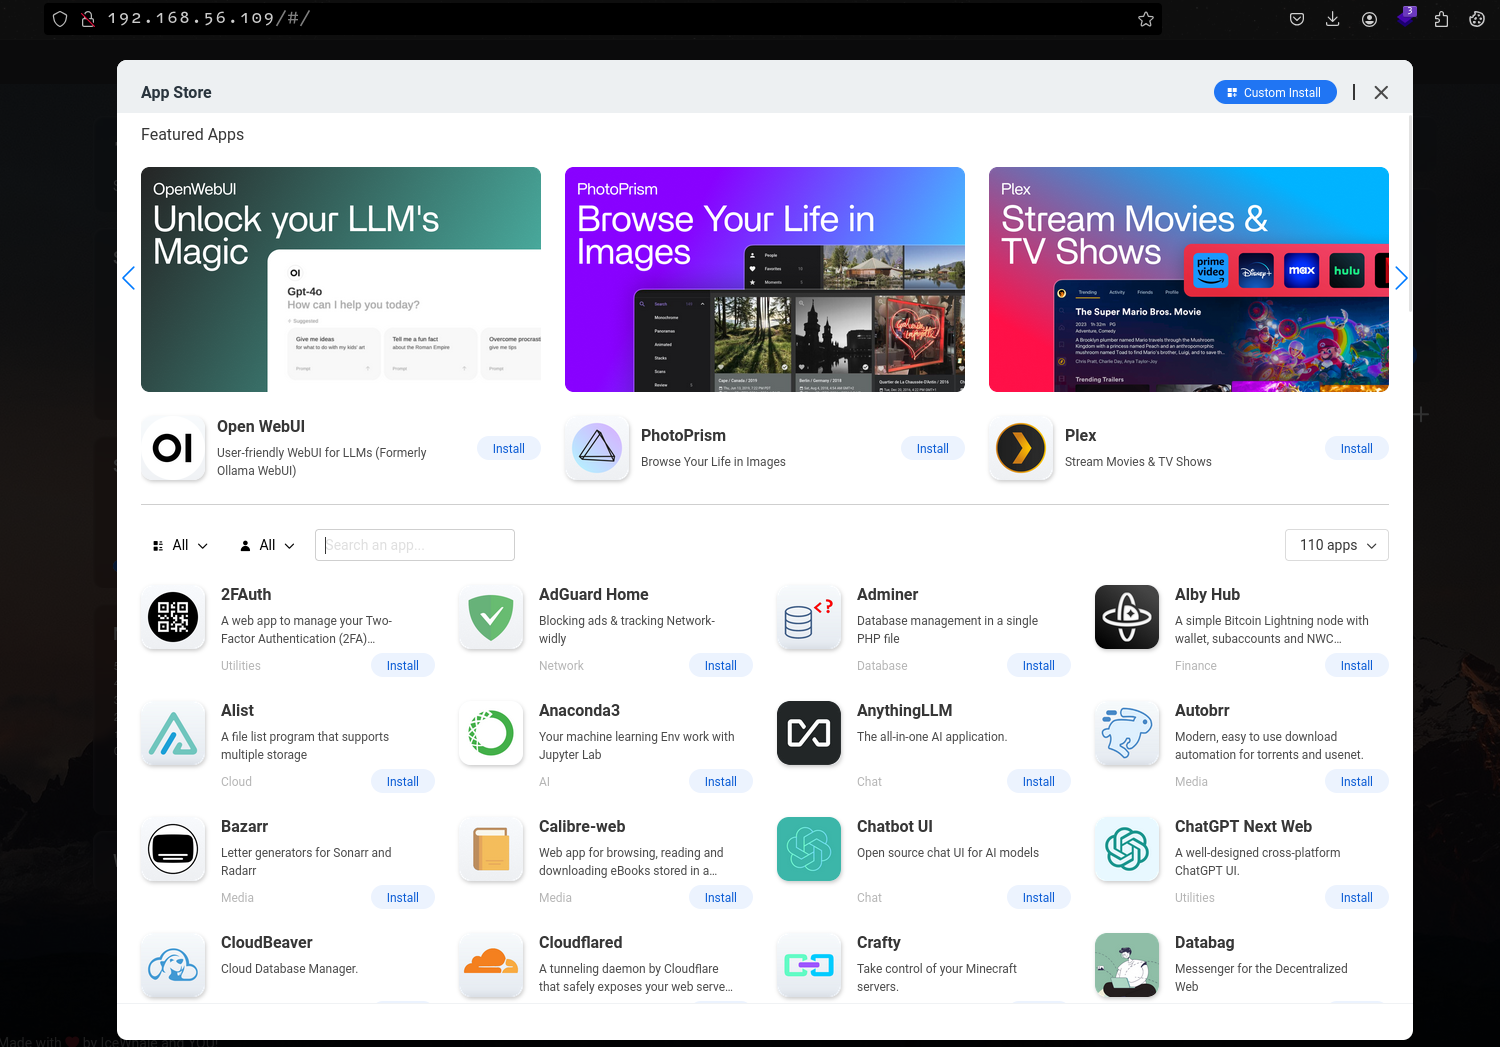Open the Databag app title
The image size is (1500, 1047).
[x=1205, y=942]
